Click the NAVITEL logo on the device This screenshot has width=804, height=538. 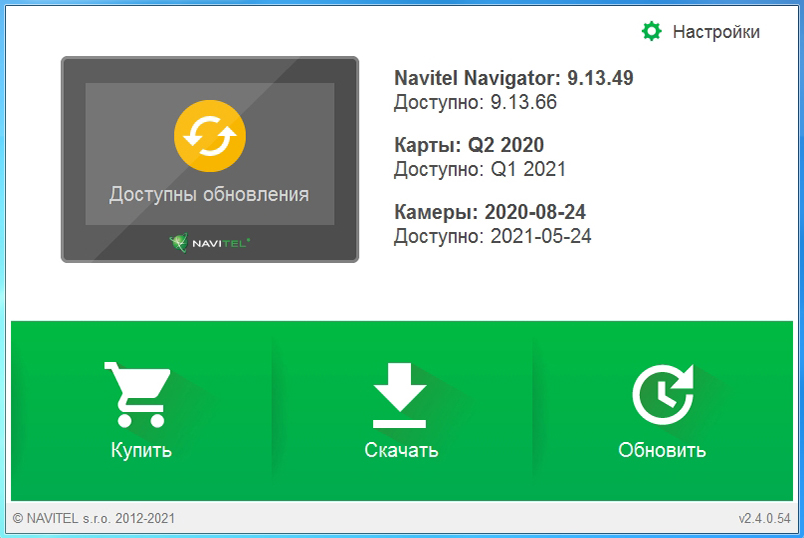(x=209, y=242)
